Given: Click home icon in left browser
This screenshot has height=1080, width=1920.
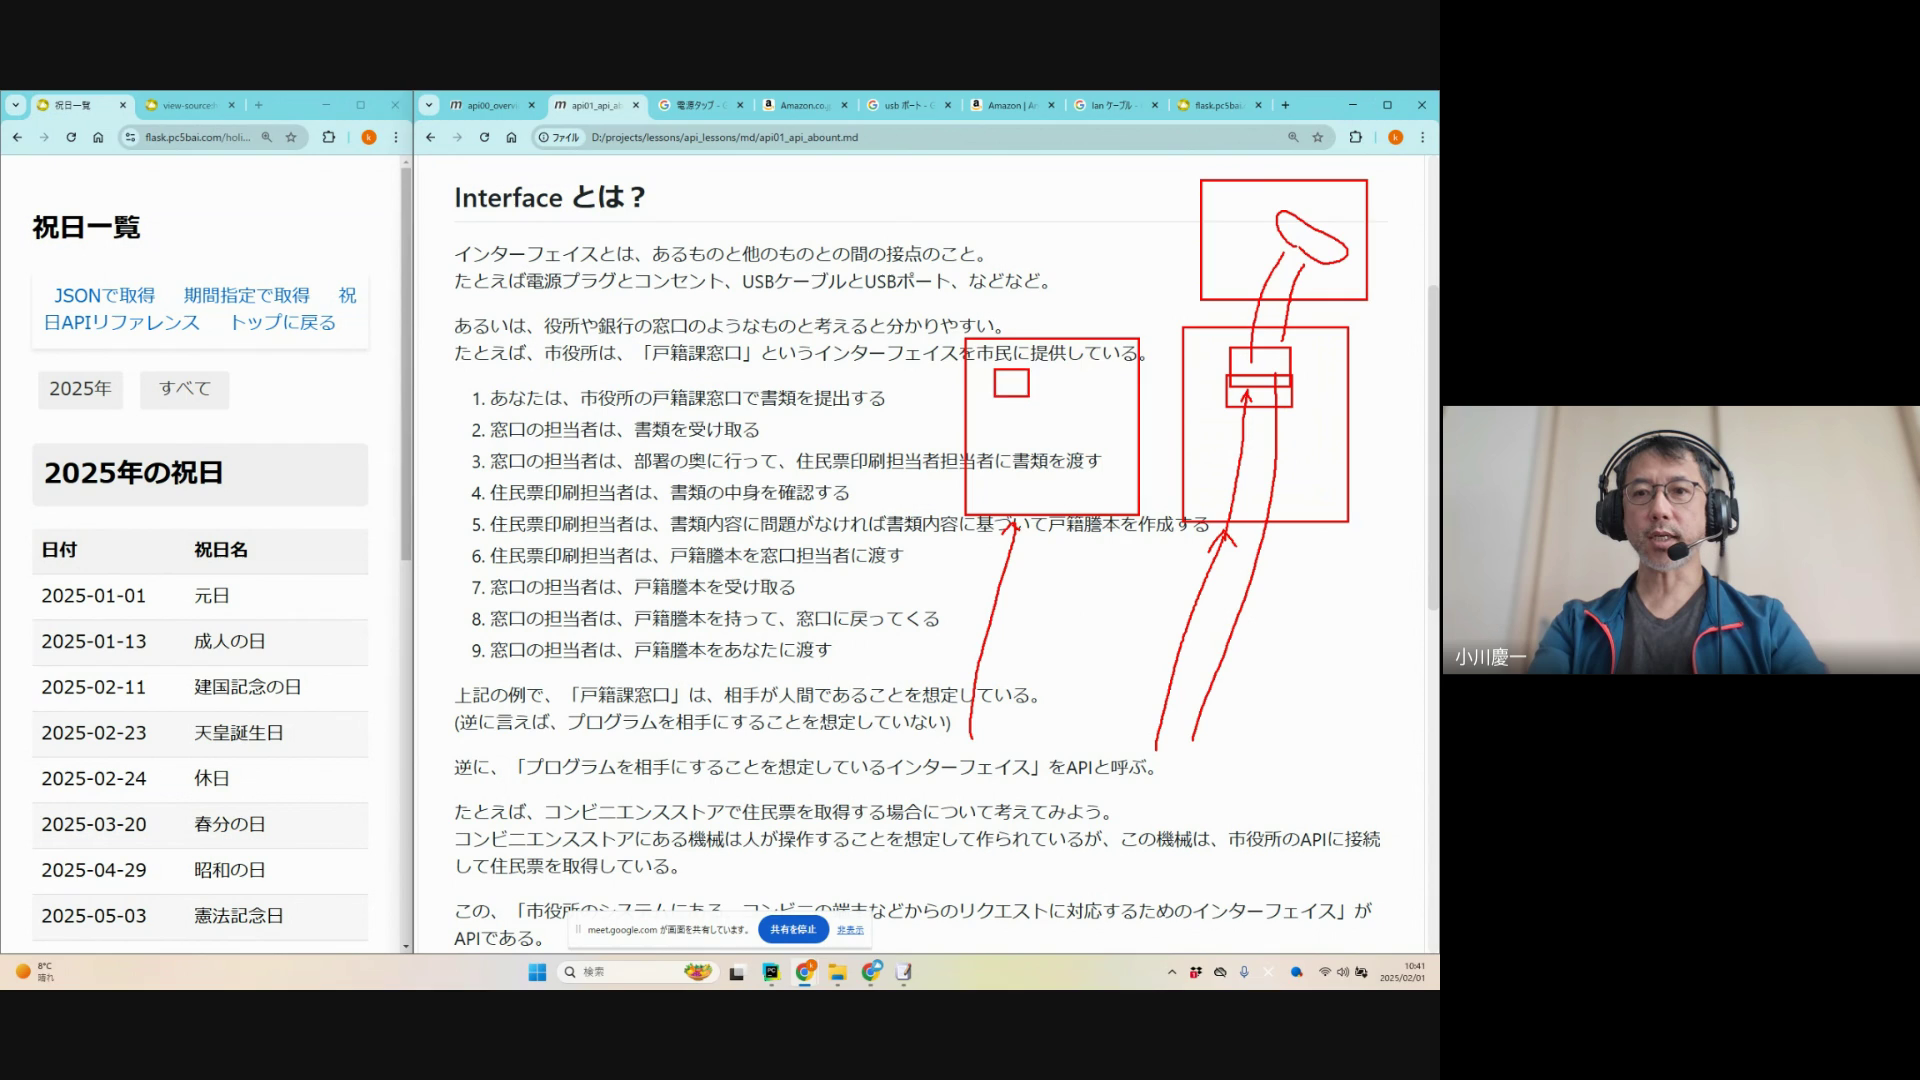Looking at the screenshot, I should click(x=98, y=138).
